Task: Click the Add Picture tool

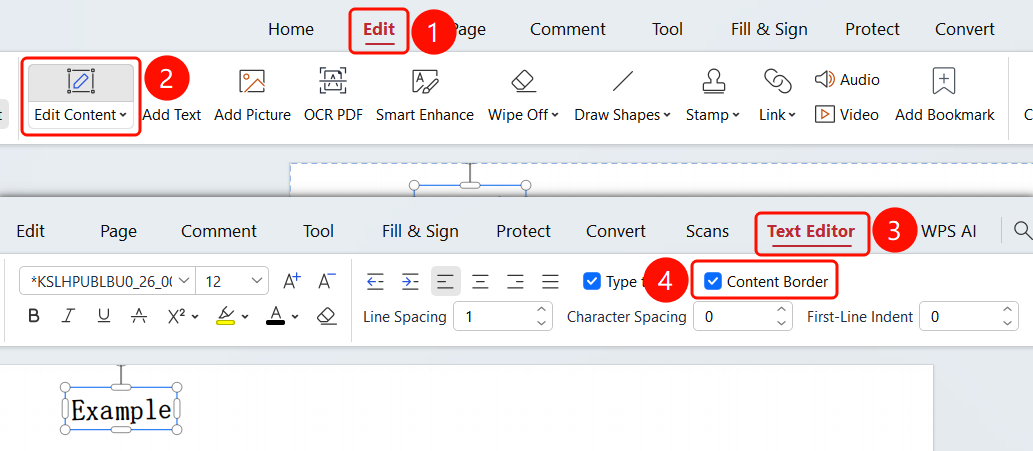Action: tap(252, 97)
